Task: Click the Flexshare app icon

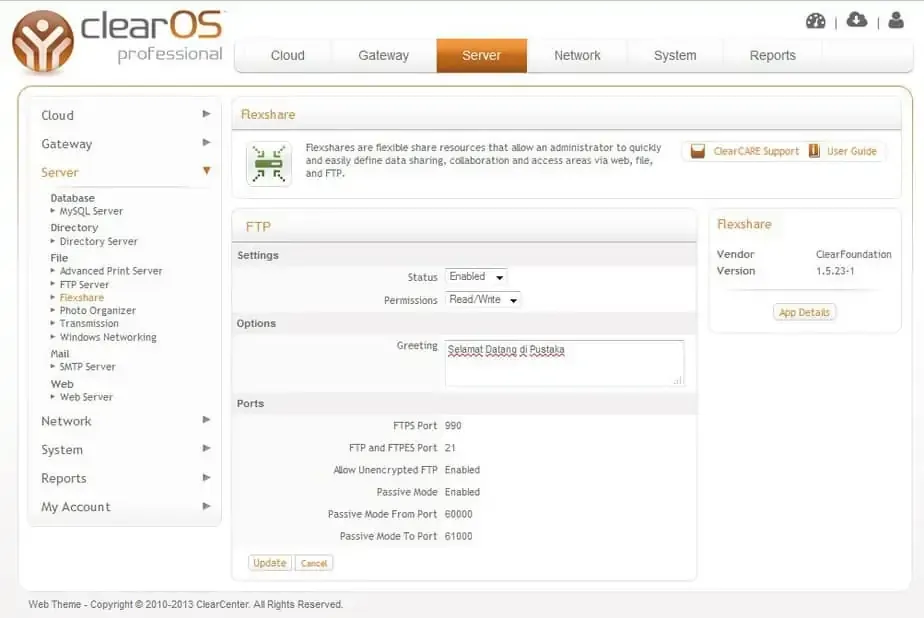Action: click(269, 163)
